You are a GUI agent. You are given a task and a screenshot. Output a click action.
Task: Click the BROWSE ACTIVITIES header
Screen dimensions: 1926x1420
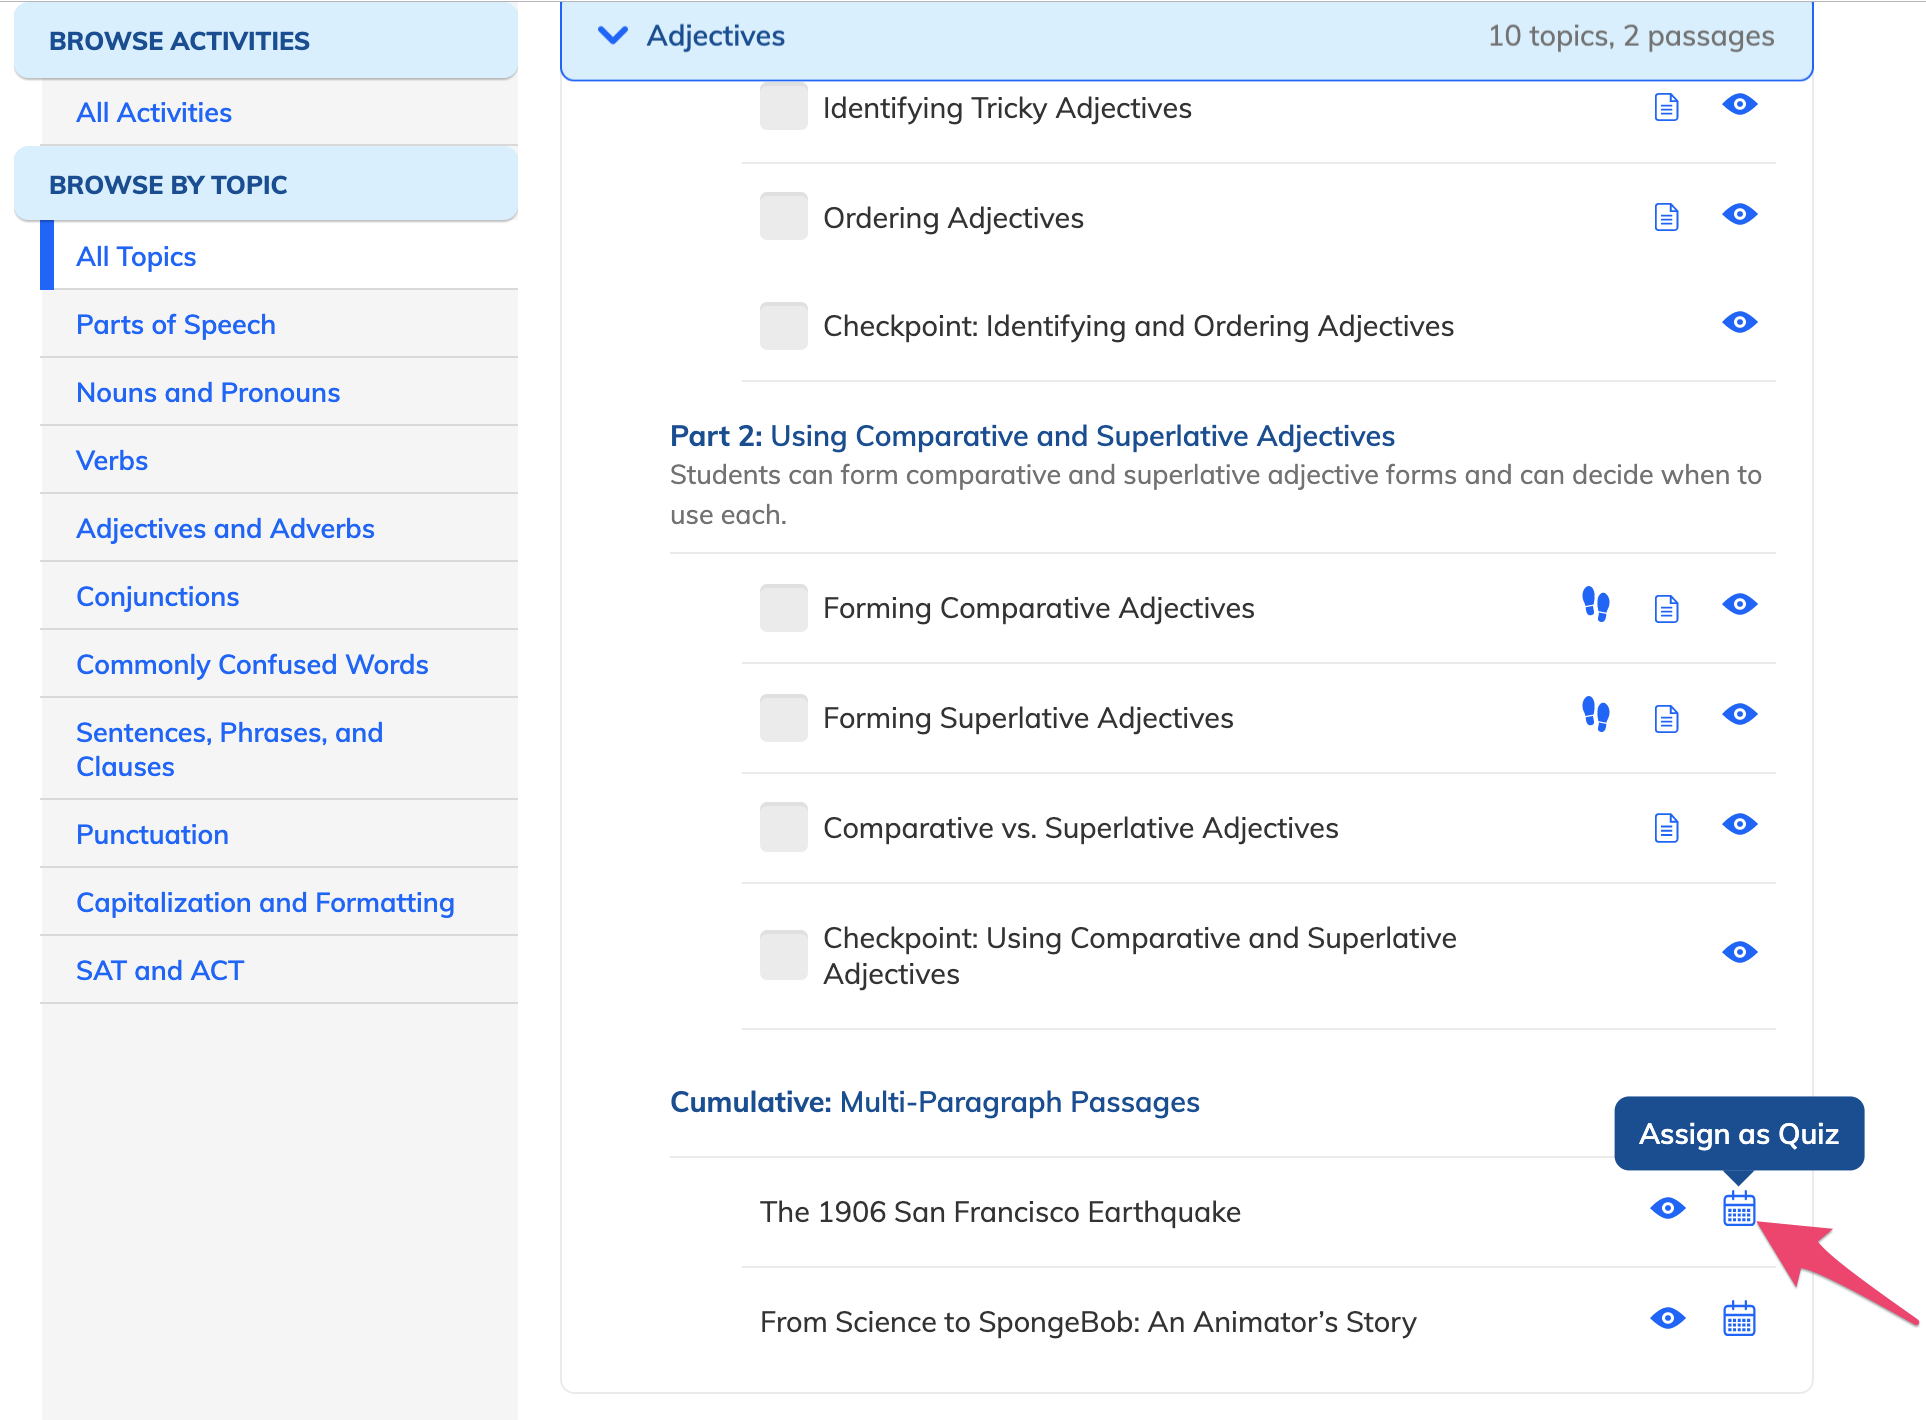pyautogui.click(x=266, y=40)
